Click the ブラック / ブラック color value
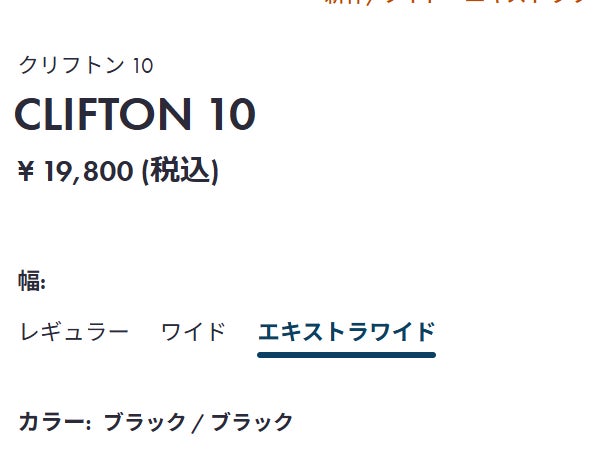 [198, 422]
